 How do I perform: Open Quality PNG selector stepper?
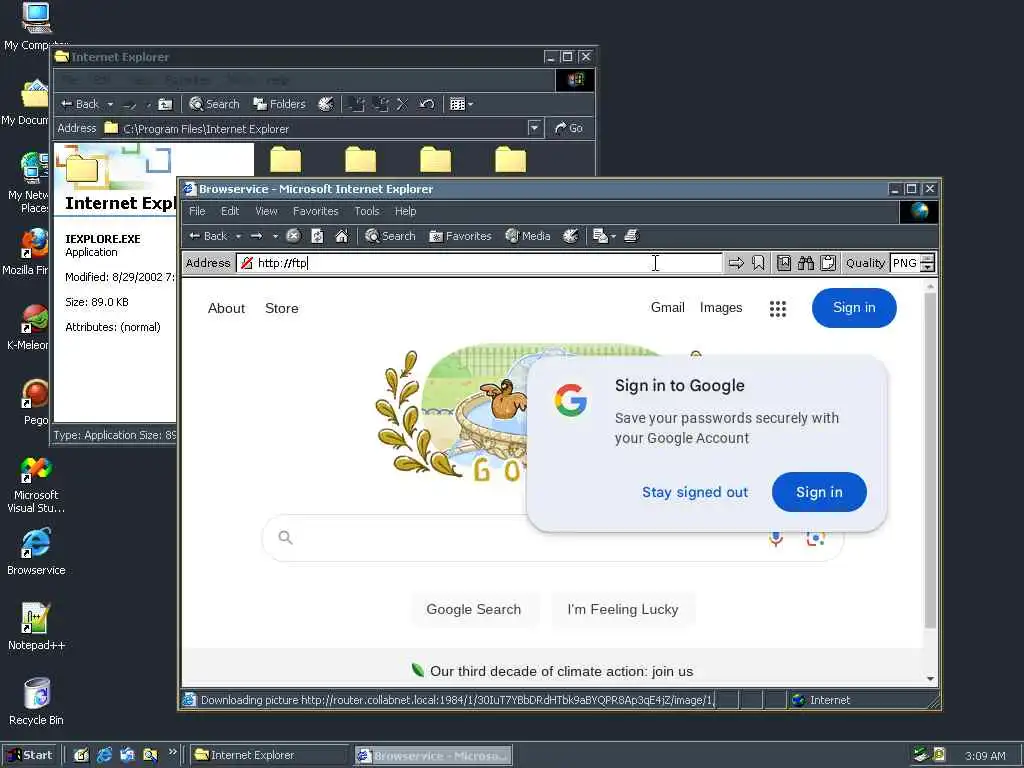(927, 263)
